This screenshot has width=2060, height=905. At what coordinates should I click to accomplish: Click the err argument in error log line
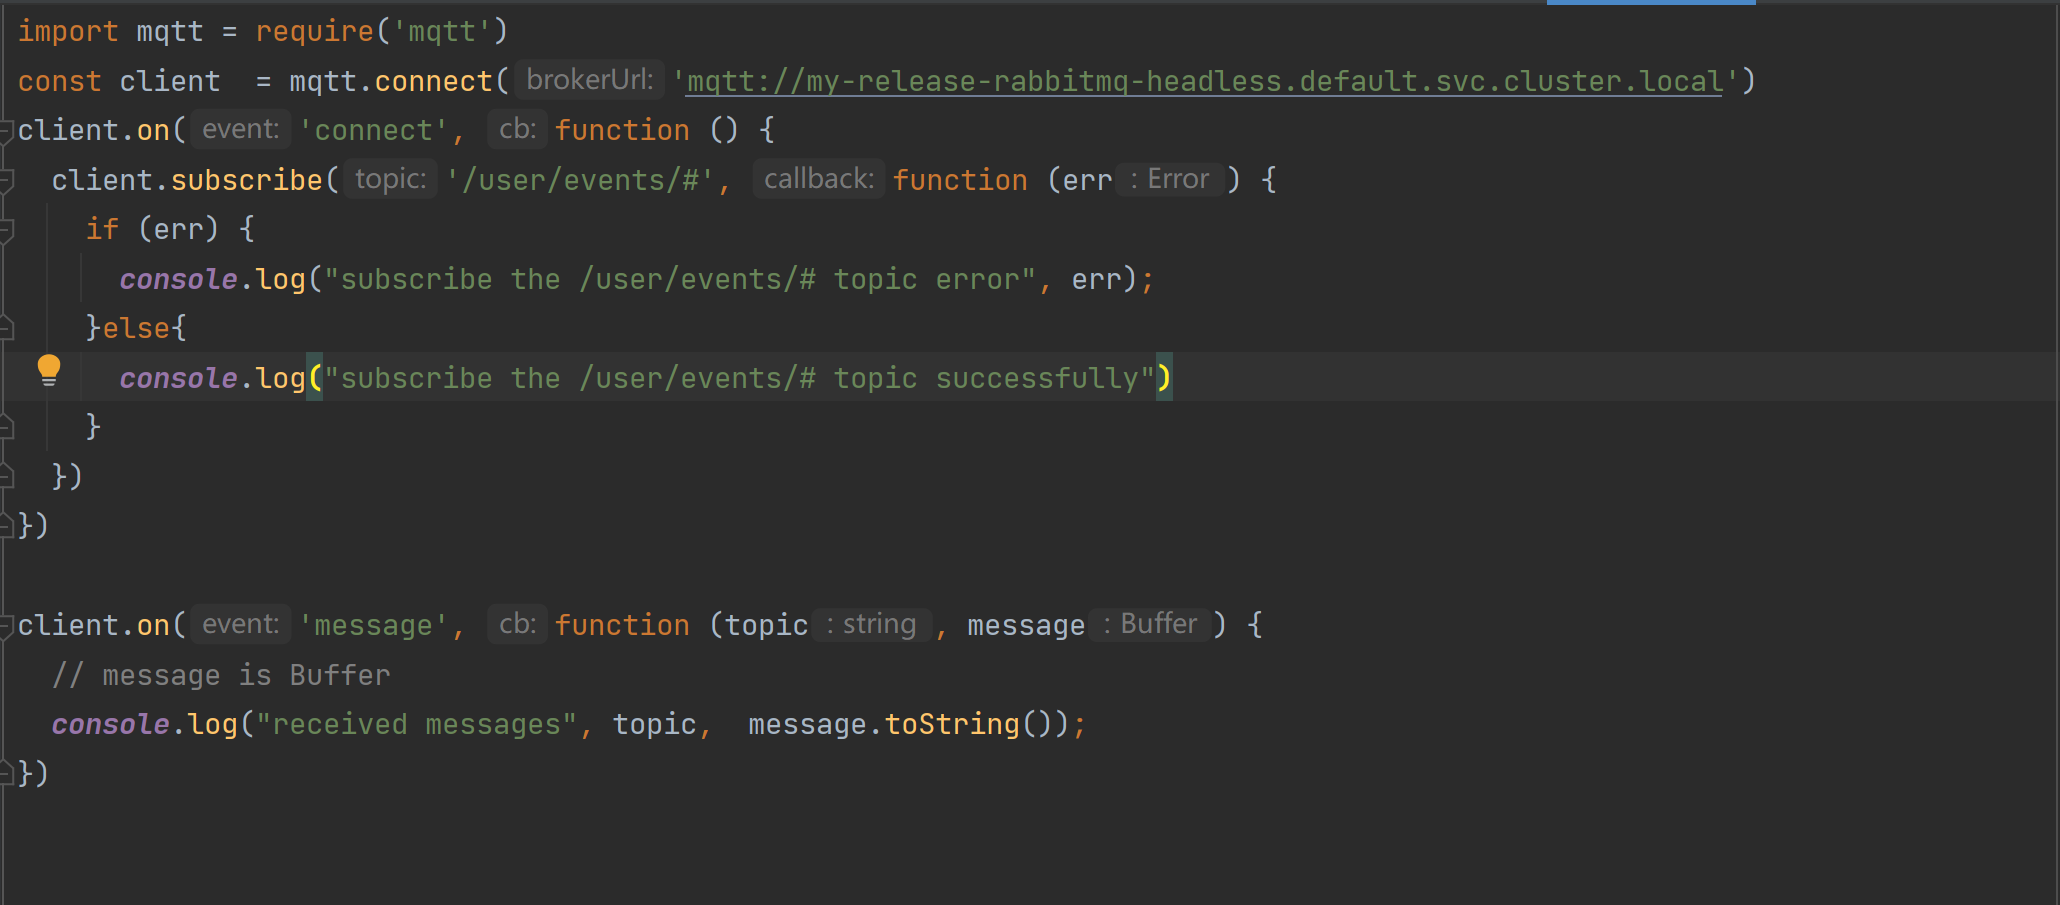point(1097,279)
